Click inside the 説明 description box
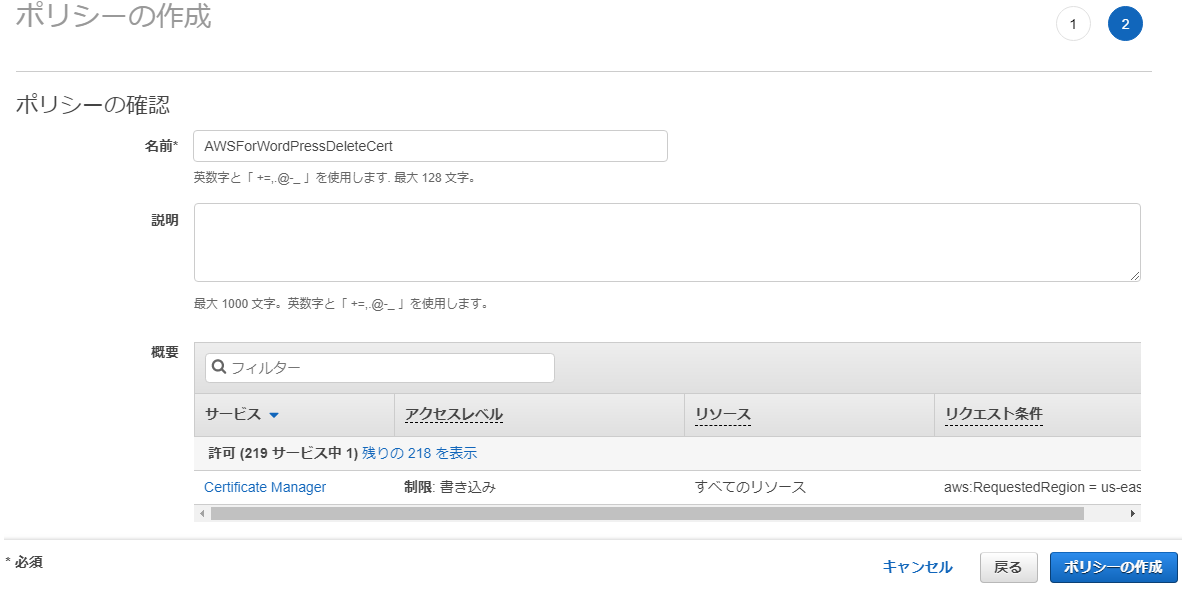 point(667,243)
